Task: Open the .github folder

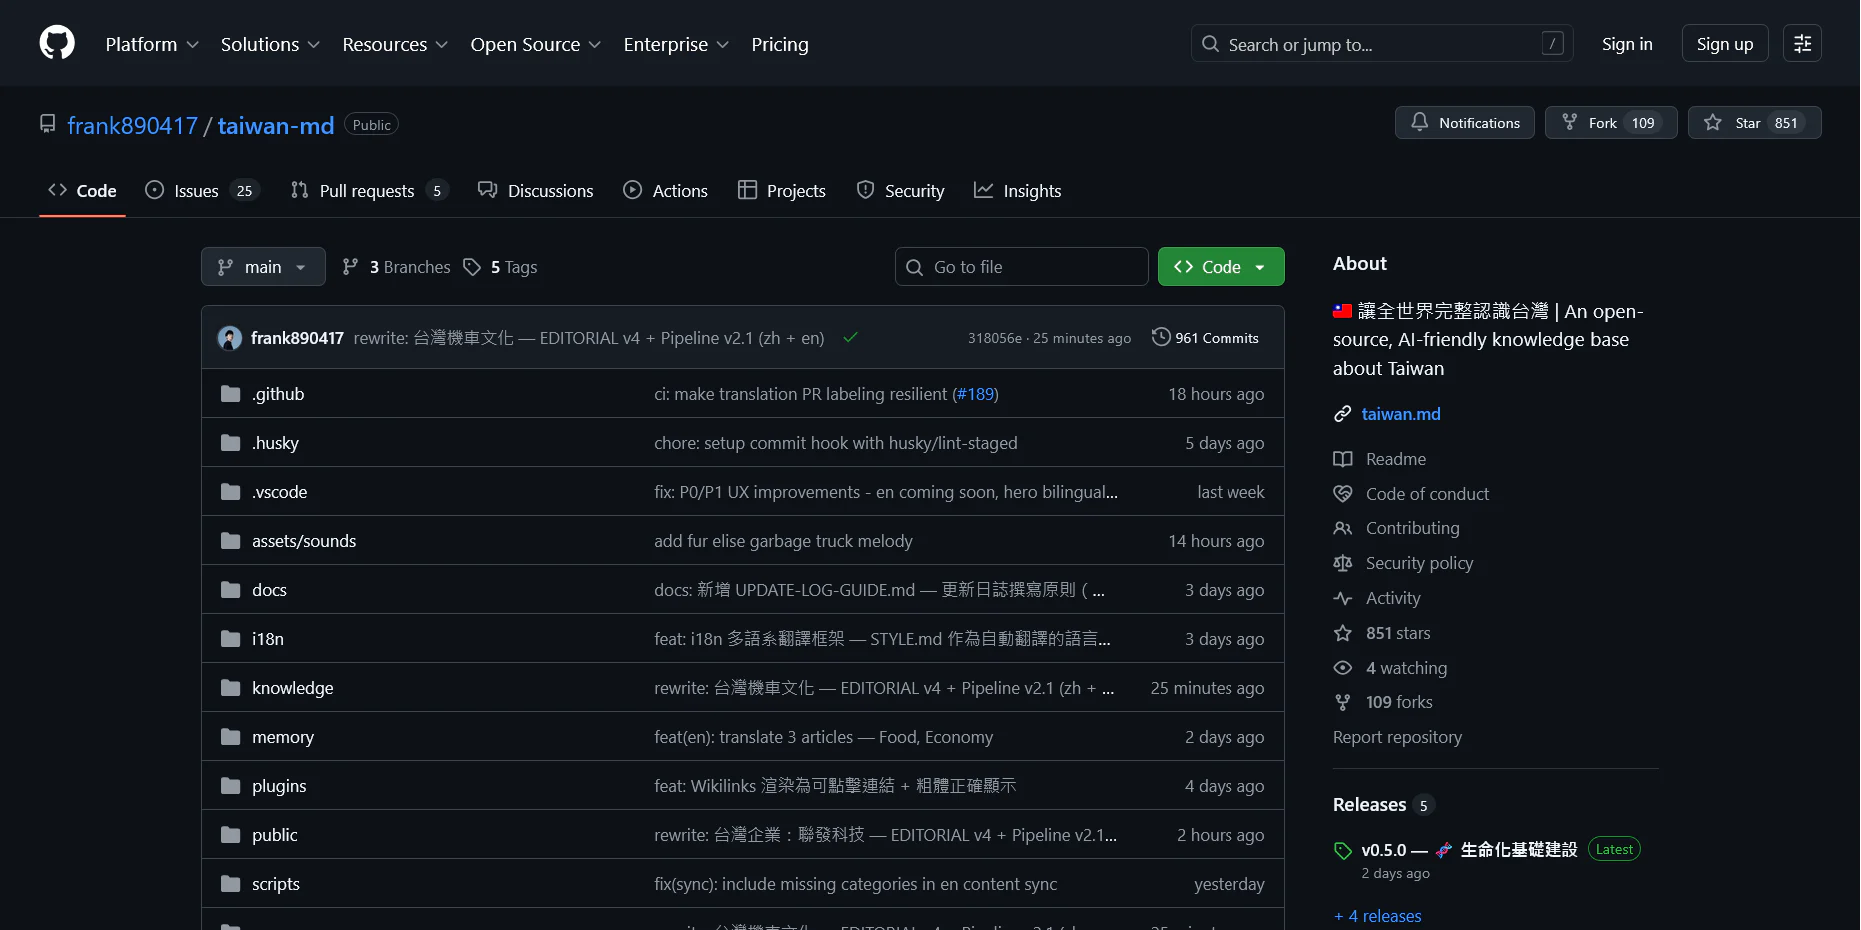Action: click(x=278, y=394)
